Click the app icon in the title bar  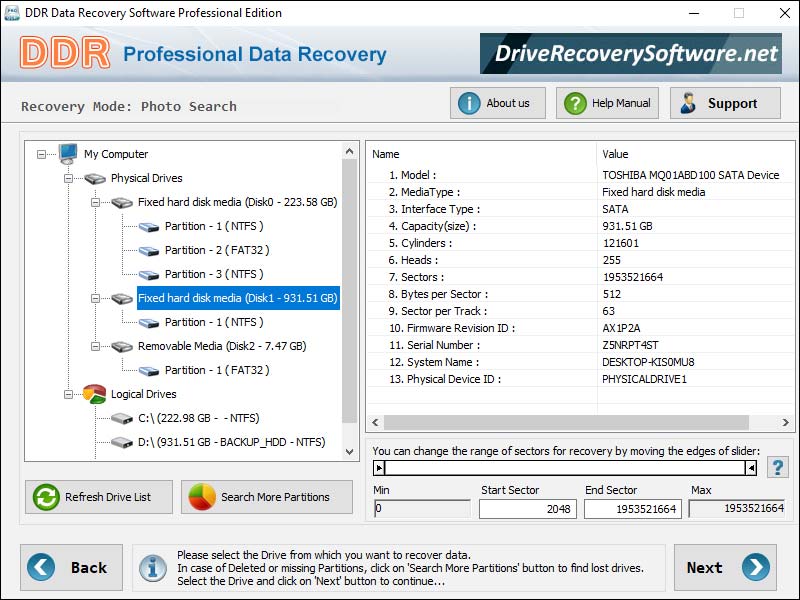[x=11, y=13]
